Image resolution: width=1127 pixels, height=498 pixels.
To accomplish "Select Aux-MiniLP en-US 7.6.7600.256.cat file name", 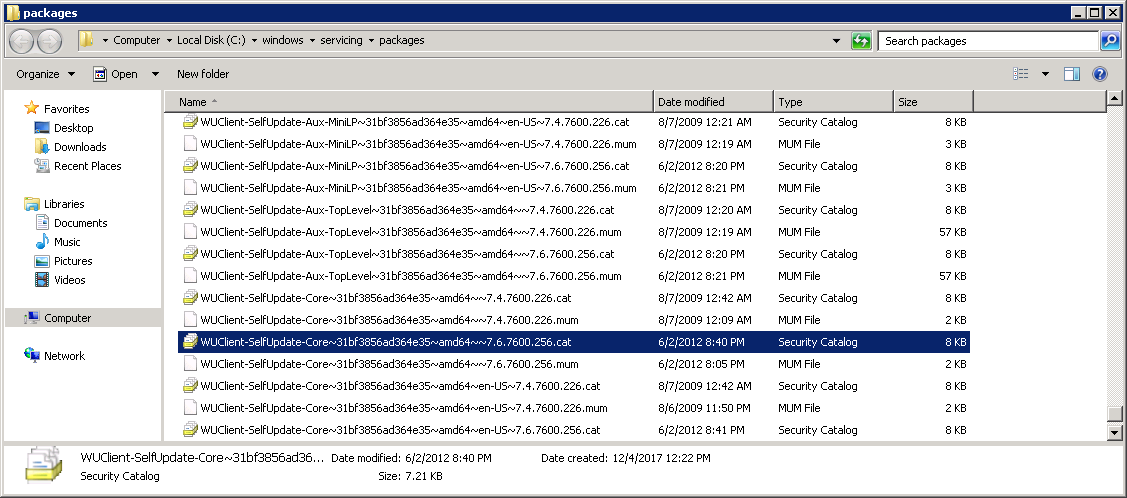I will tap(415, 166).
